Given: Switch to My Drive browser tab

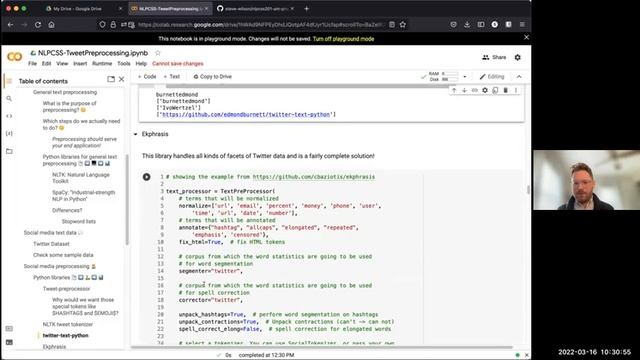Looking at the screenshot, I should [x=83, y=9].
